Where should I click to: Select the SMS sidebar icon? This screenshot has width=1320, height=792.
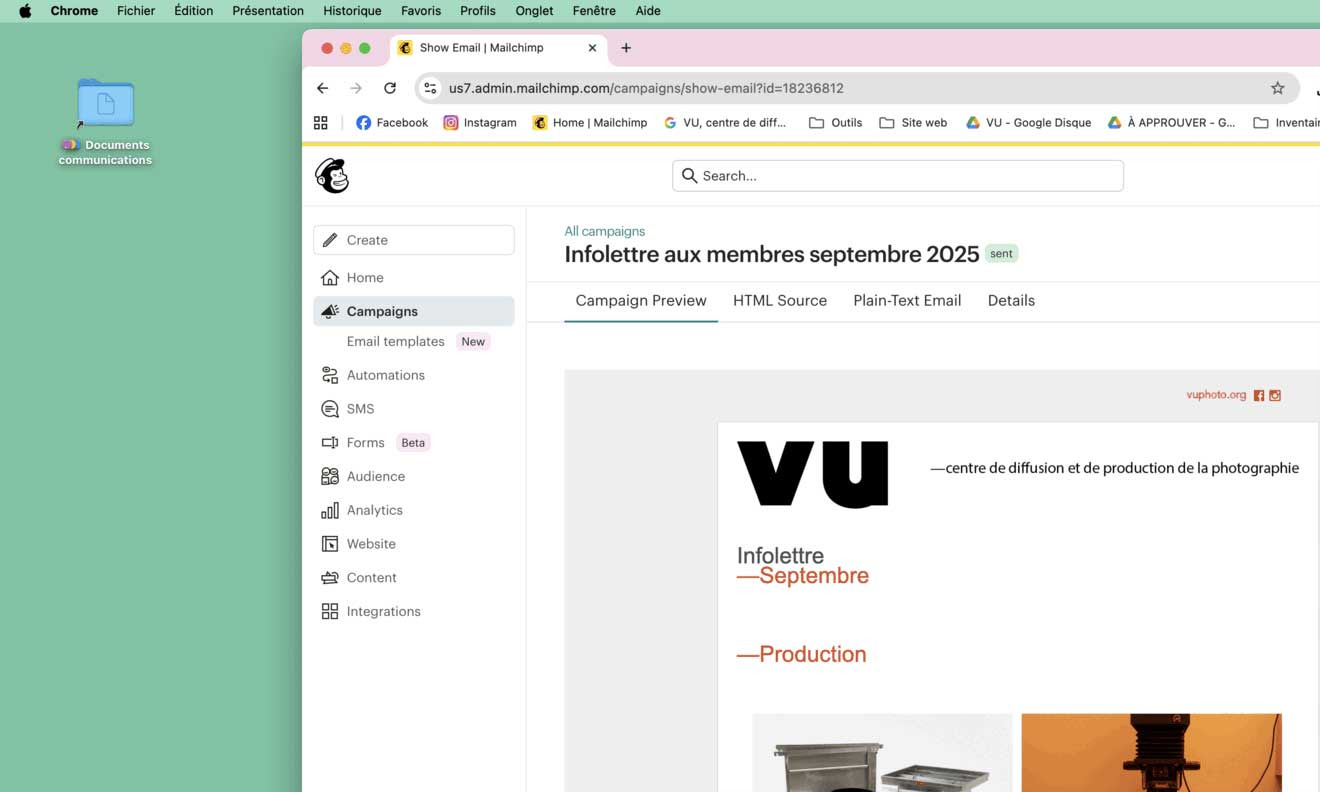330,409
